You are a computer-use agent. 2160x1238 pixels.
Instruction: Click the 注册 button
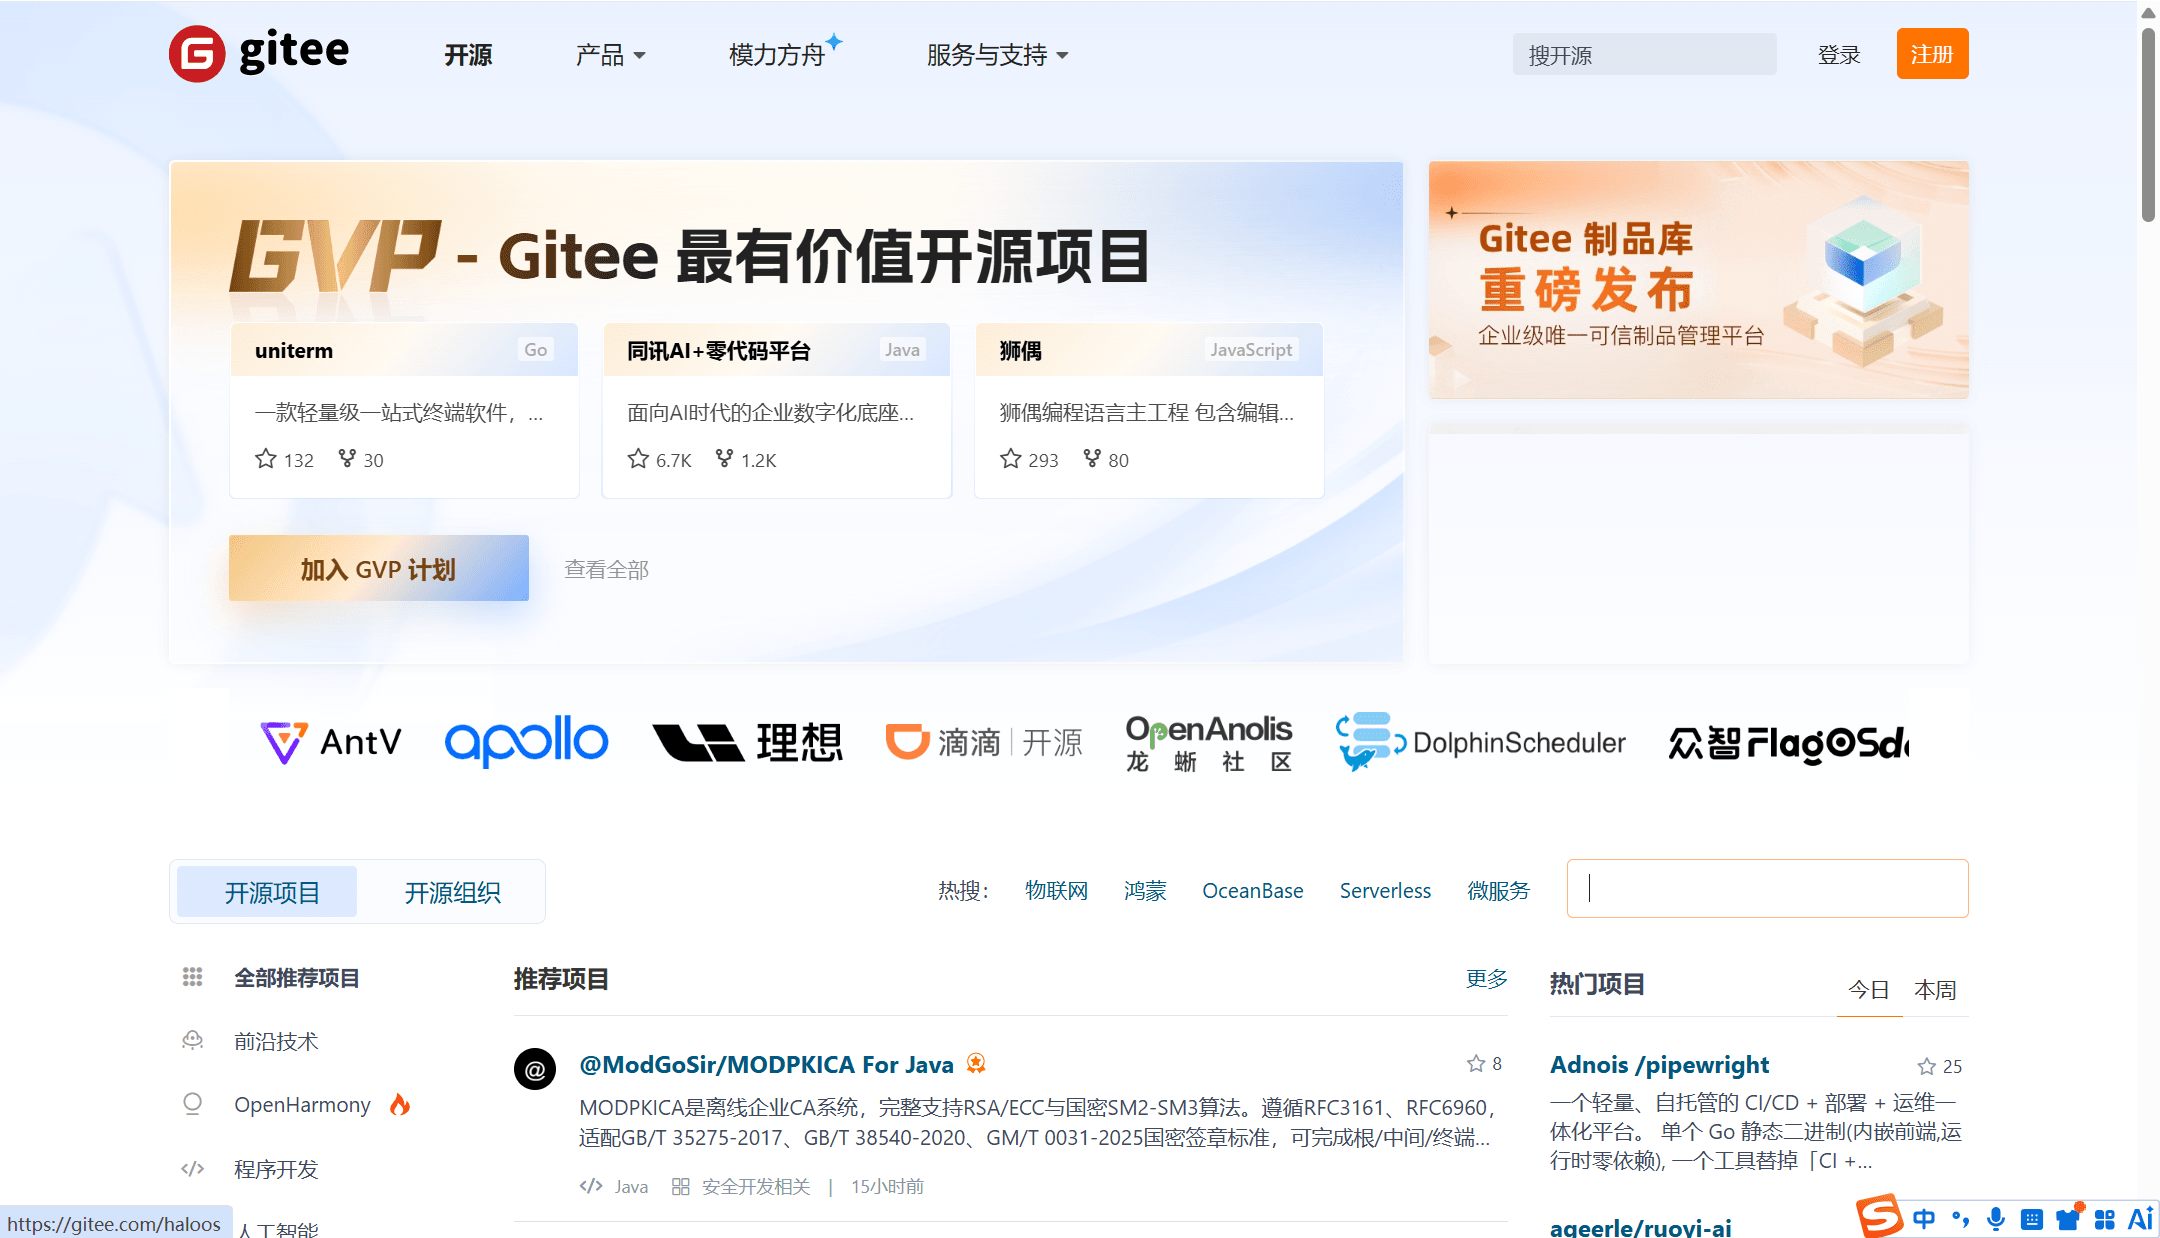1932,54
